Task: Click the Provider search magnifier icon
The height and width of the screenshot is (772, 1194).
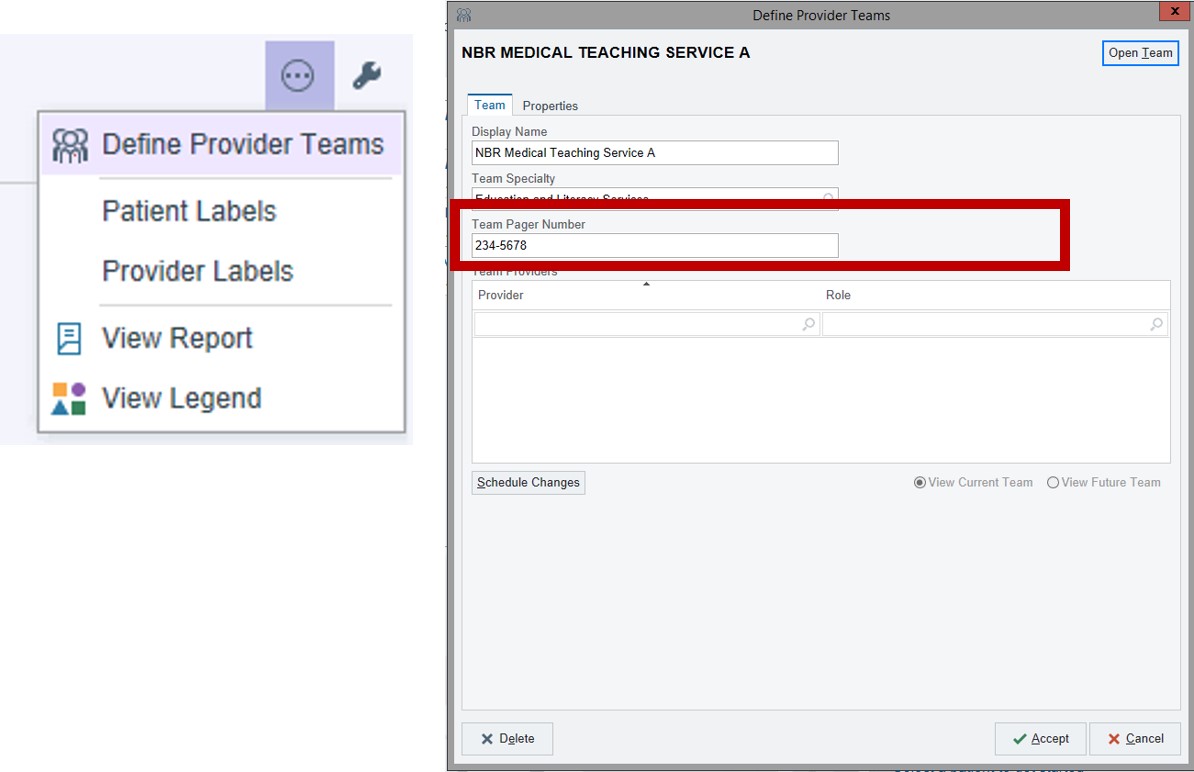Action: point(809,324)
